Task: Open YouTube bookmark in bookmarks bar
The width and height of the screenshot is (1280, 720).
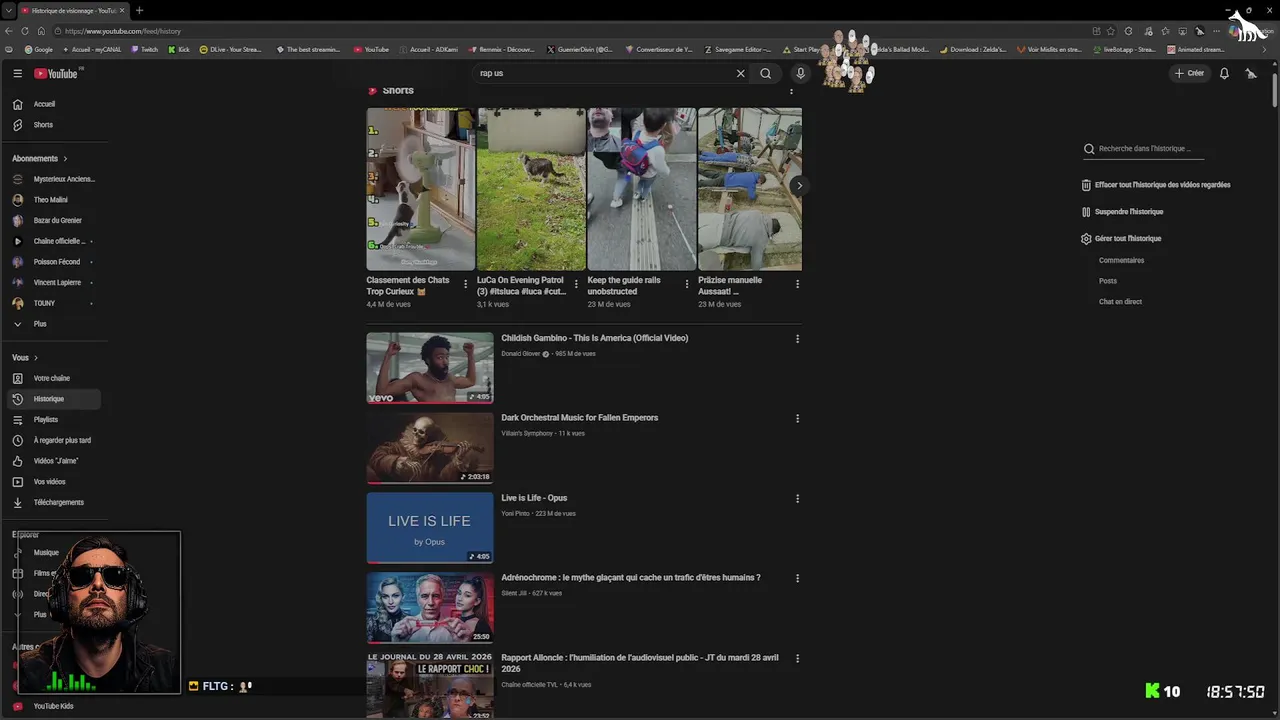Action: [371, 49]
